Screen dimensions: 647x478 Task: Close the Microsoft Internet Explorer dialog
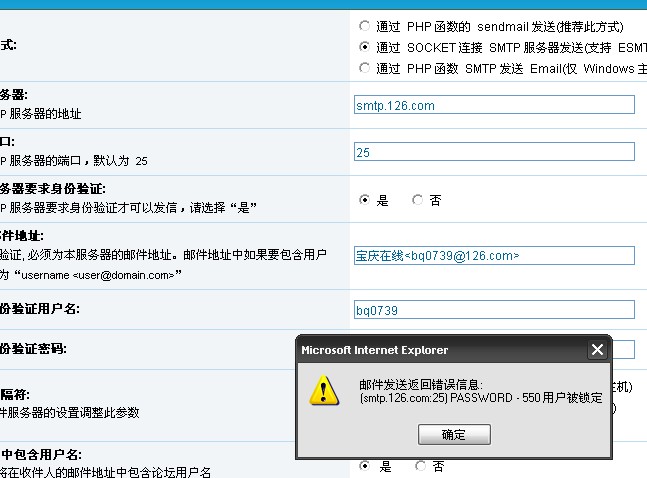[597, 350]
